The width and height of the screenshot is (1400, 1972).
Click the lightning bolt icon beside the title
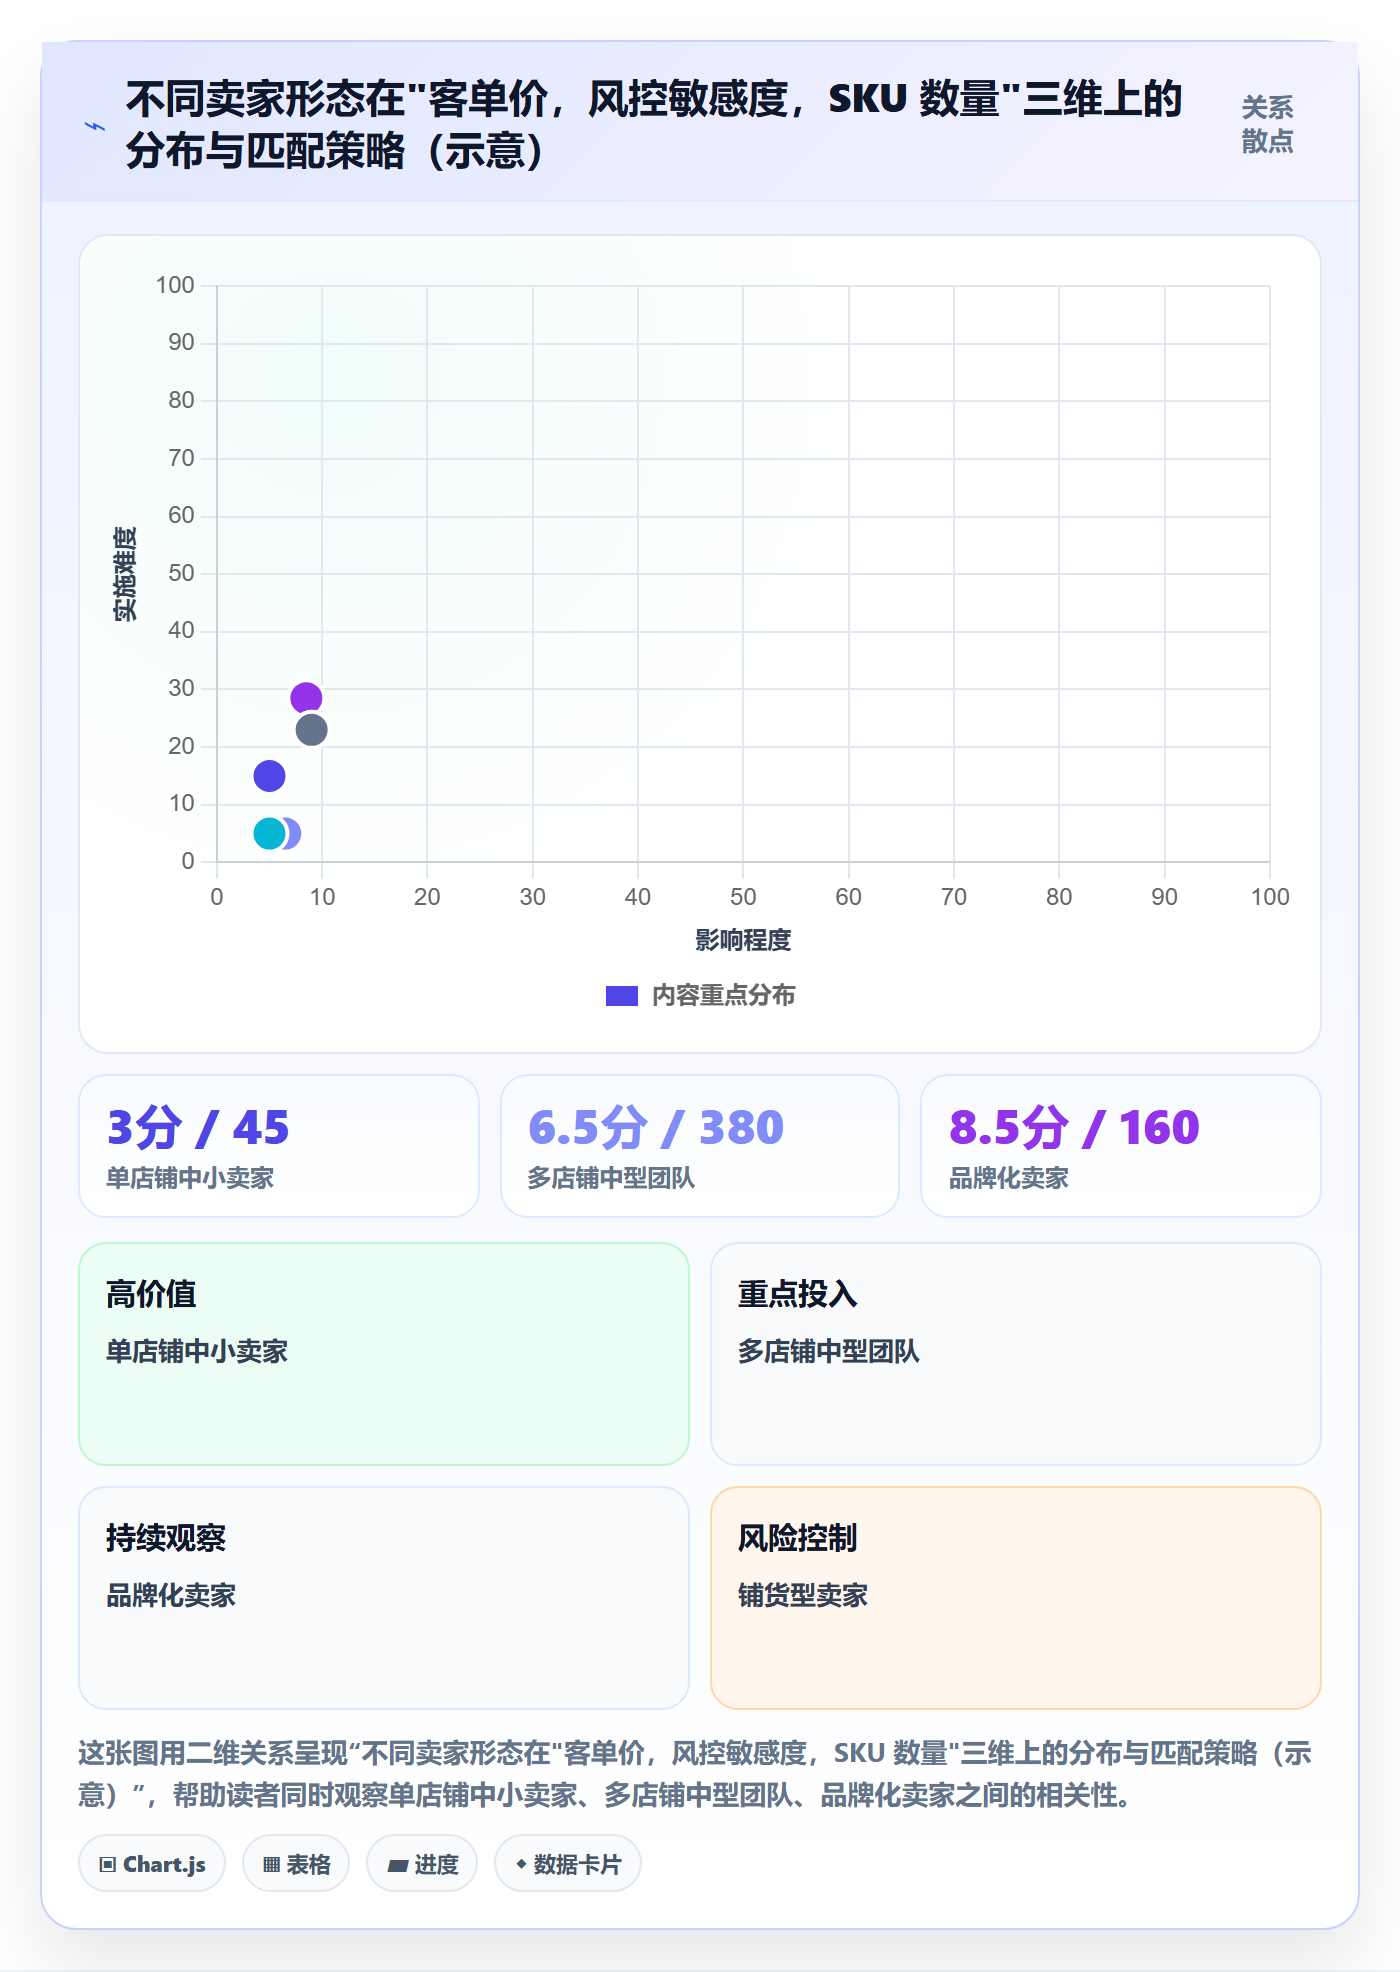[95, 126]
